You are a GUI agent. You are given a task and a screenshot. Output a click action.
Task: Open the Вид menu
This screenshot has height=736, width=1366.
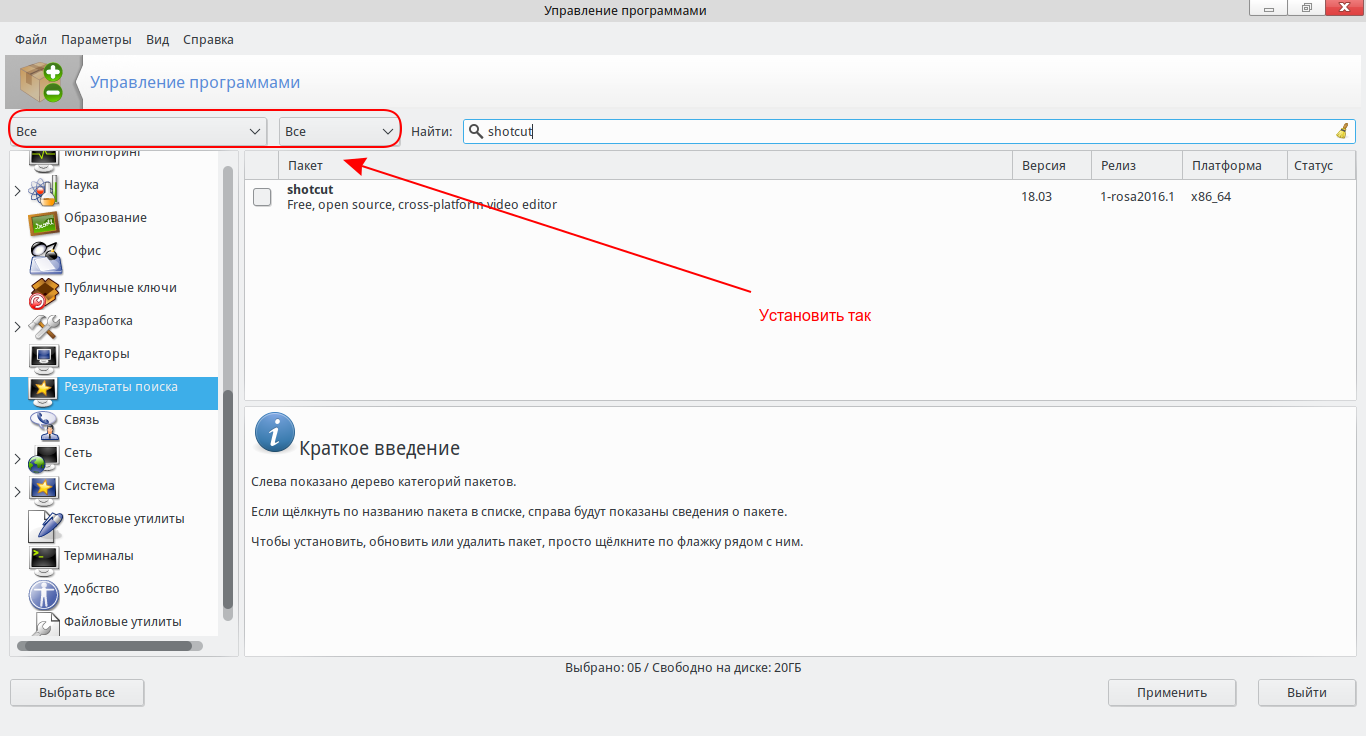[x=157, y=40]
